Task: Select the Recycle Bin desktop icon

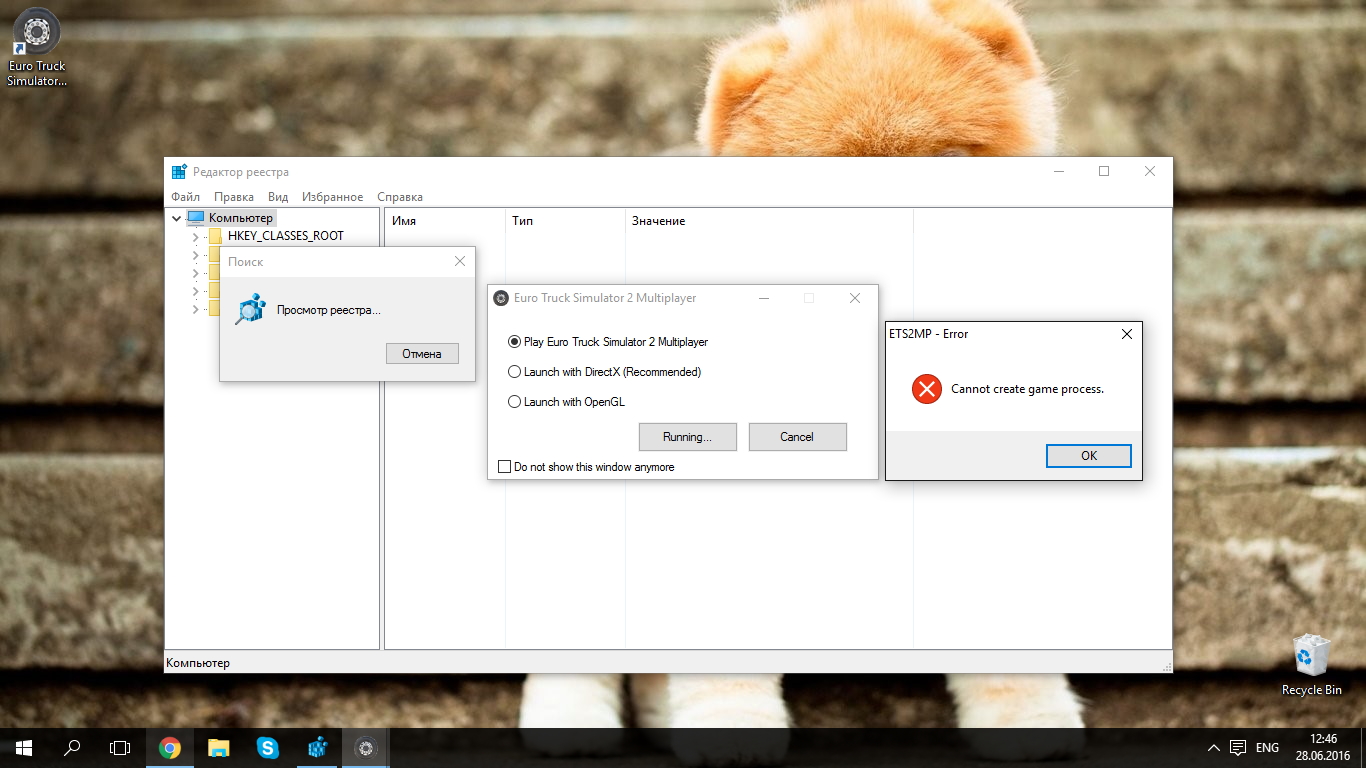Action: [x=1311, y=664]
